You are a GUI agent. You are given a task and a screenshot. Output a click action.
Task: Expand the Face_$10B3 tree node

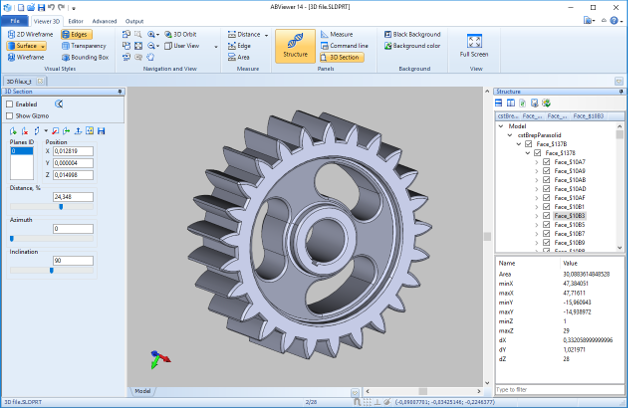click(x=537, y=215)
